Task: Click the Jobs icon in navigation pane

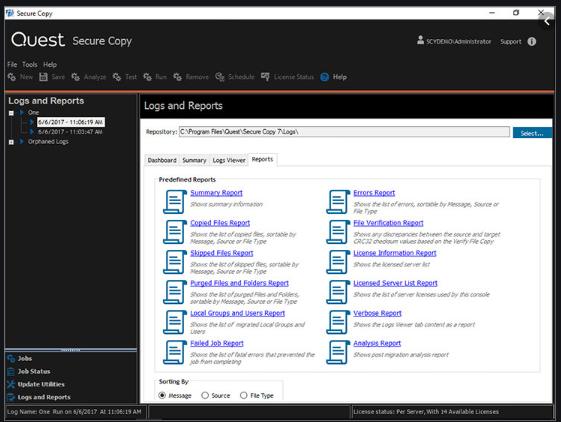Action: coord(11,359)
